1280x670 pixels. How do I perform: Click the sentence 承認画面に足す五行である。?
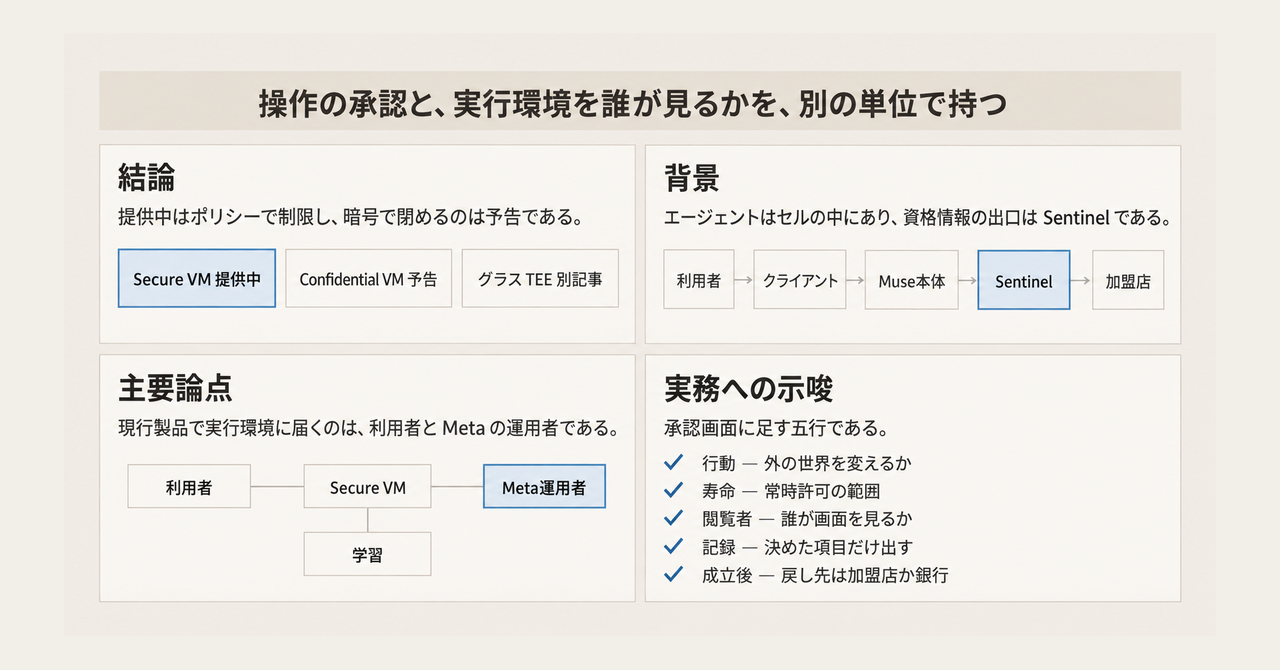(x=776, y=429)
